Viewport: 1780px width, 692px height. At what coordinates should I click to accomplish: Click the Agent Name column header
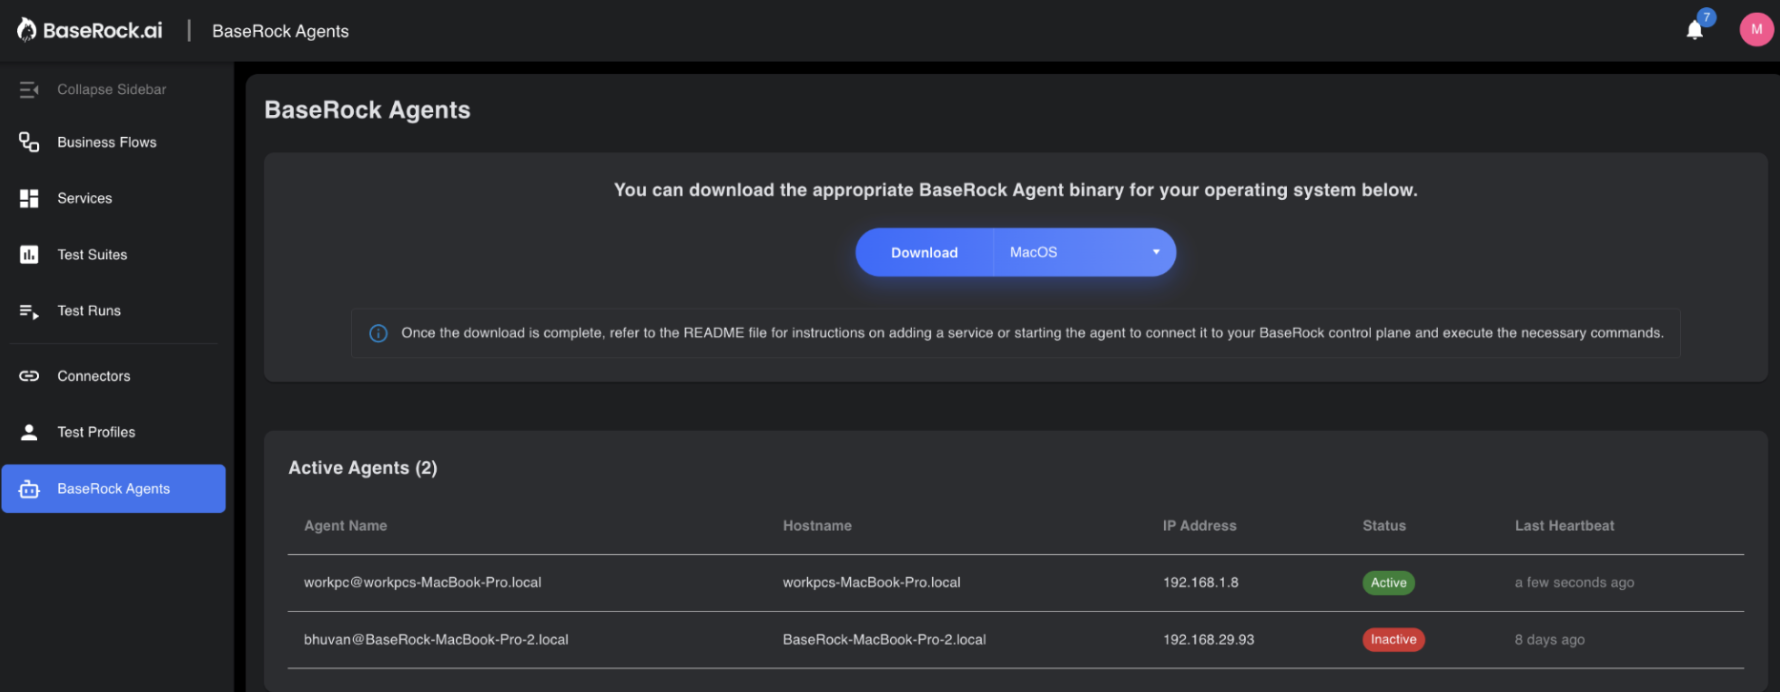pos(345,526)
